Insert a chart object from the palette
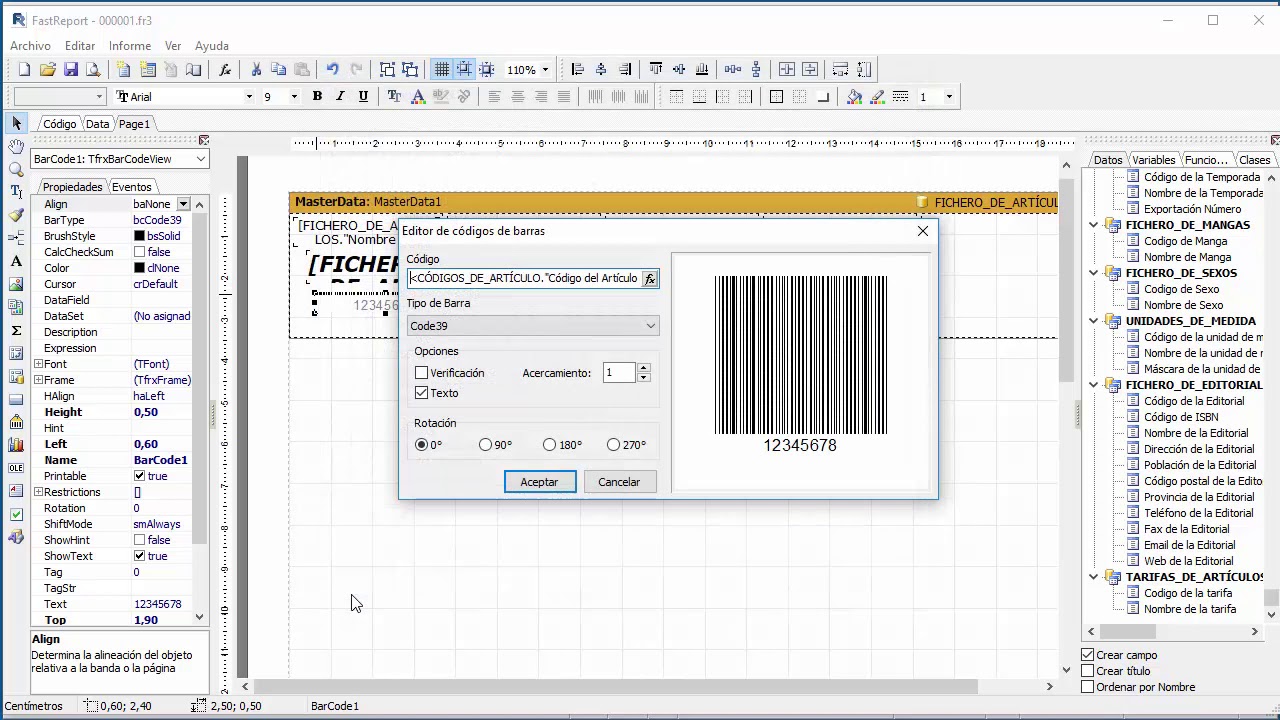Screen dimensions: 1280x720 (16, 445)
